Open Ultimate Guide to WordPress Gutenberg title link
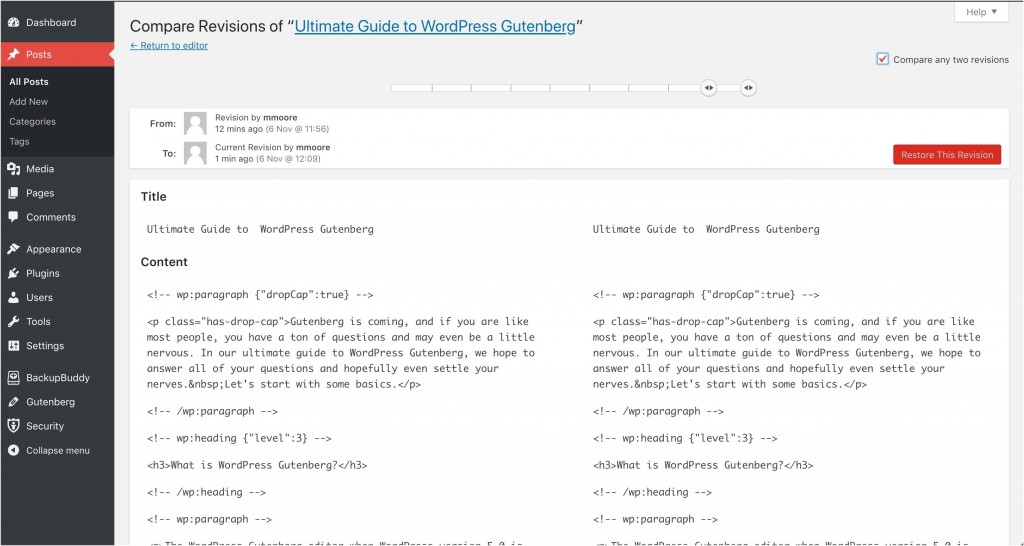Screen dimensions: 1024x546 pyautogui.click(x=435, y=26)
